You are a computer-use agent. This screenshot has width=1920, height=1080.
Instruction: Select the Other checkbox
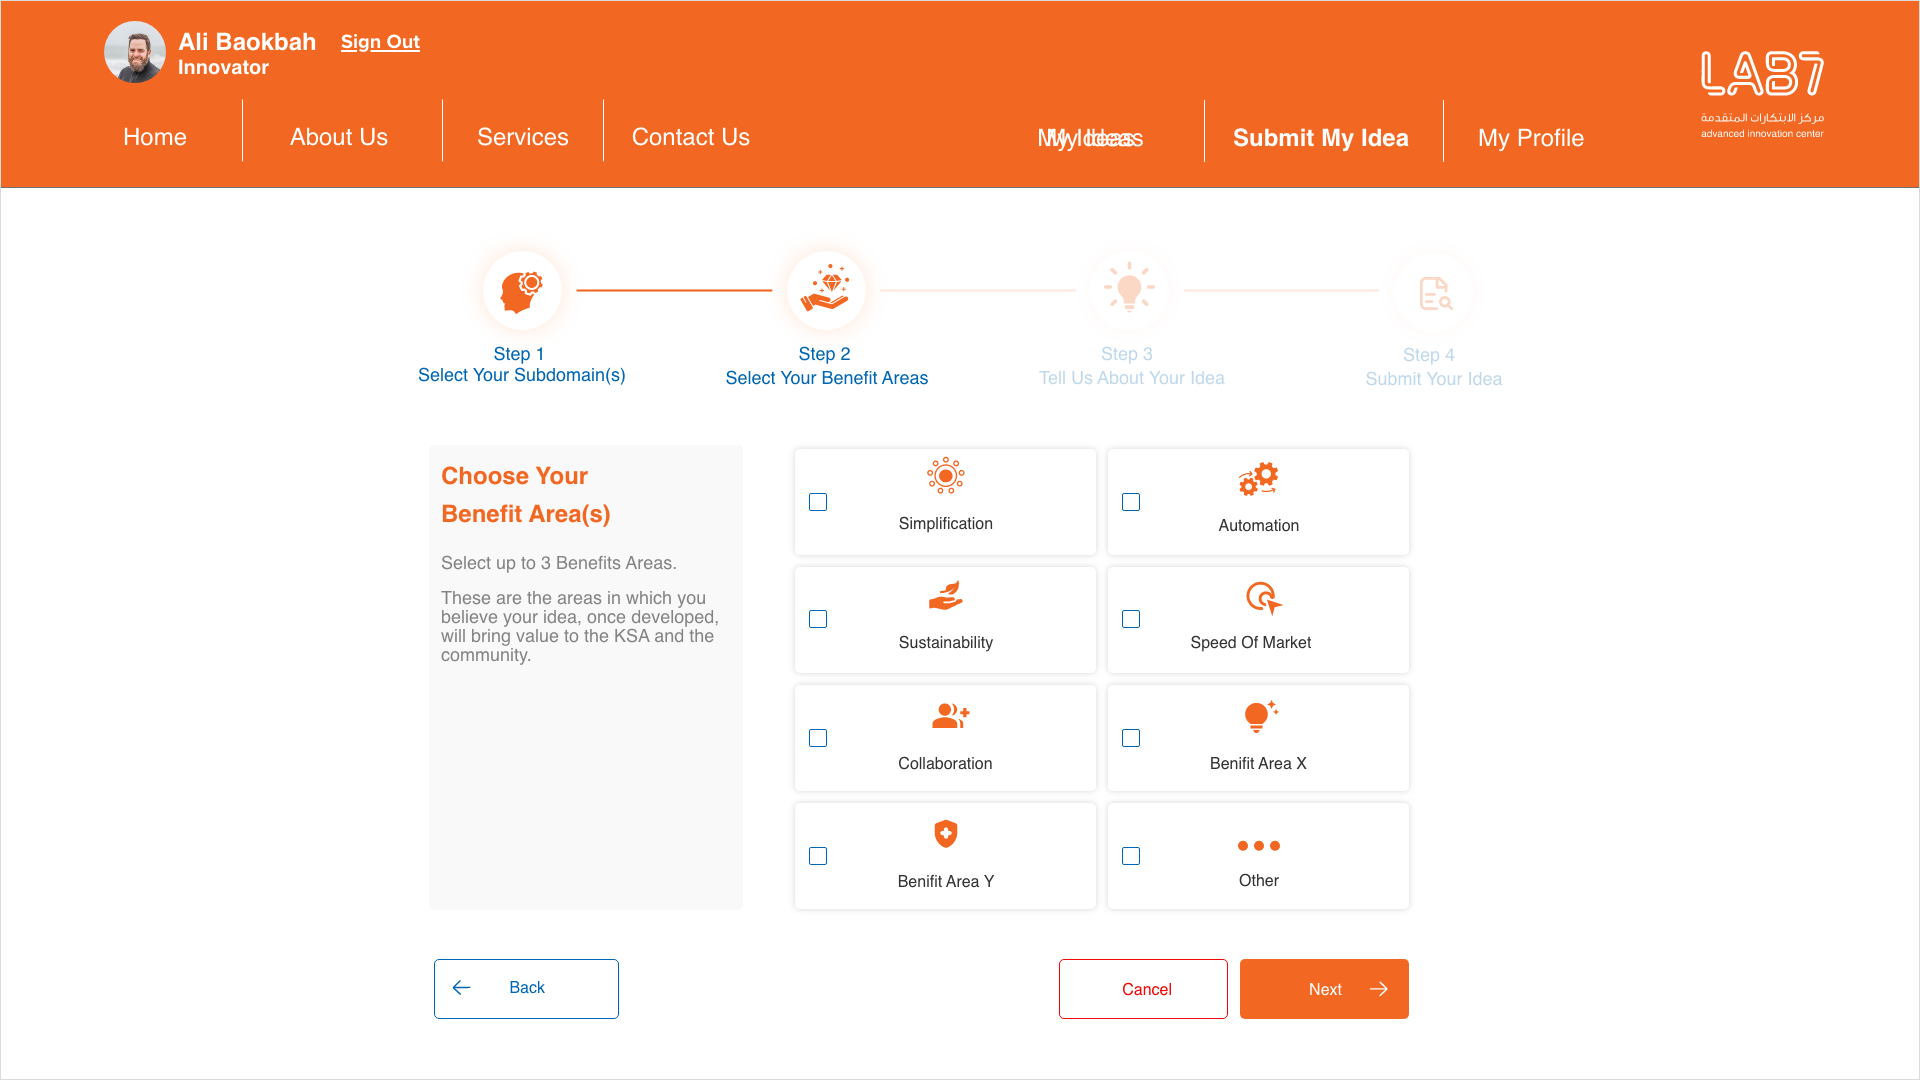pyautogui.click(x=1131, y=856)
